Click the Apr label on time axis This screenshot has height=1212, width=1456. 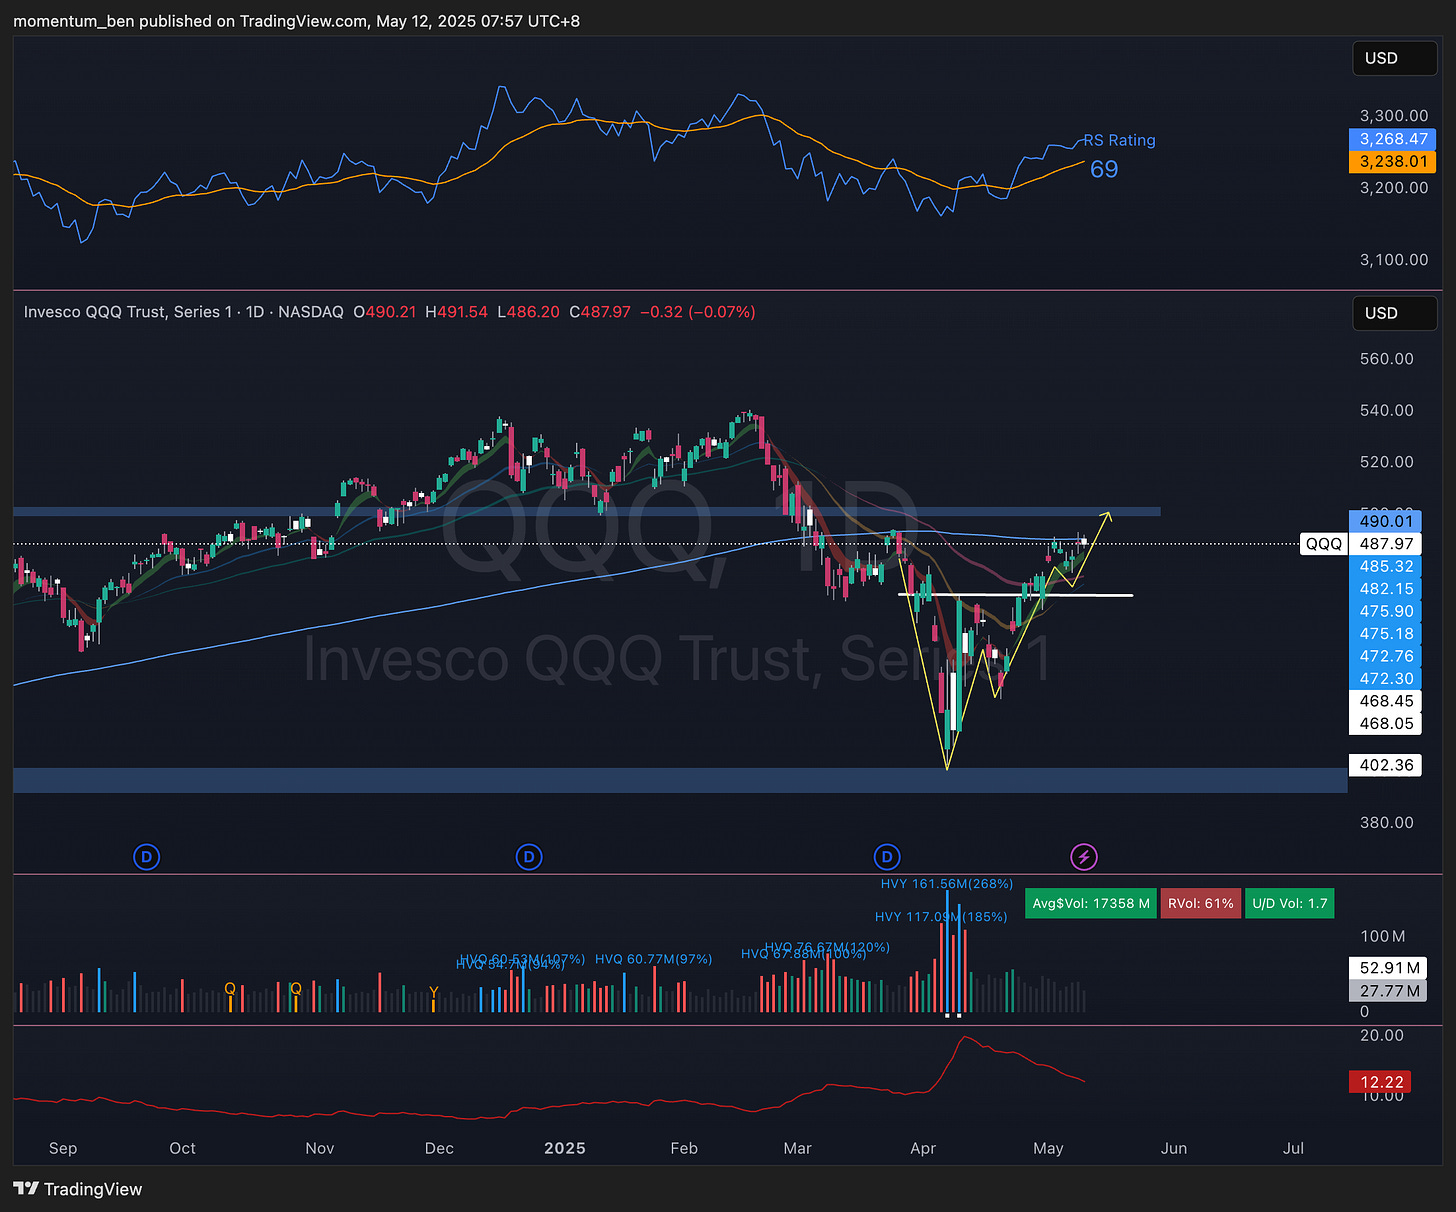coord(923,1148)
